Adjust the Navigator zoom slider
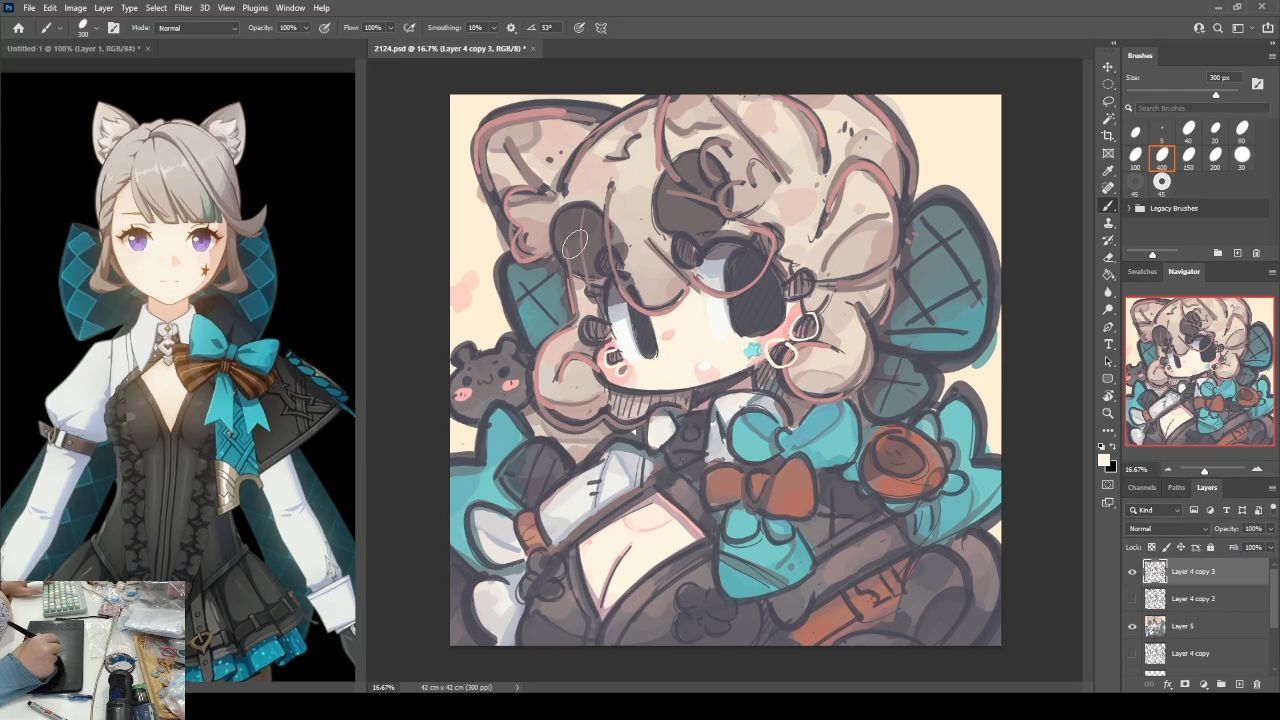This screenshot has height=720, width=1280. tap(1204, 471)
